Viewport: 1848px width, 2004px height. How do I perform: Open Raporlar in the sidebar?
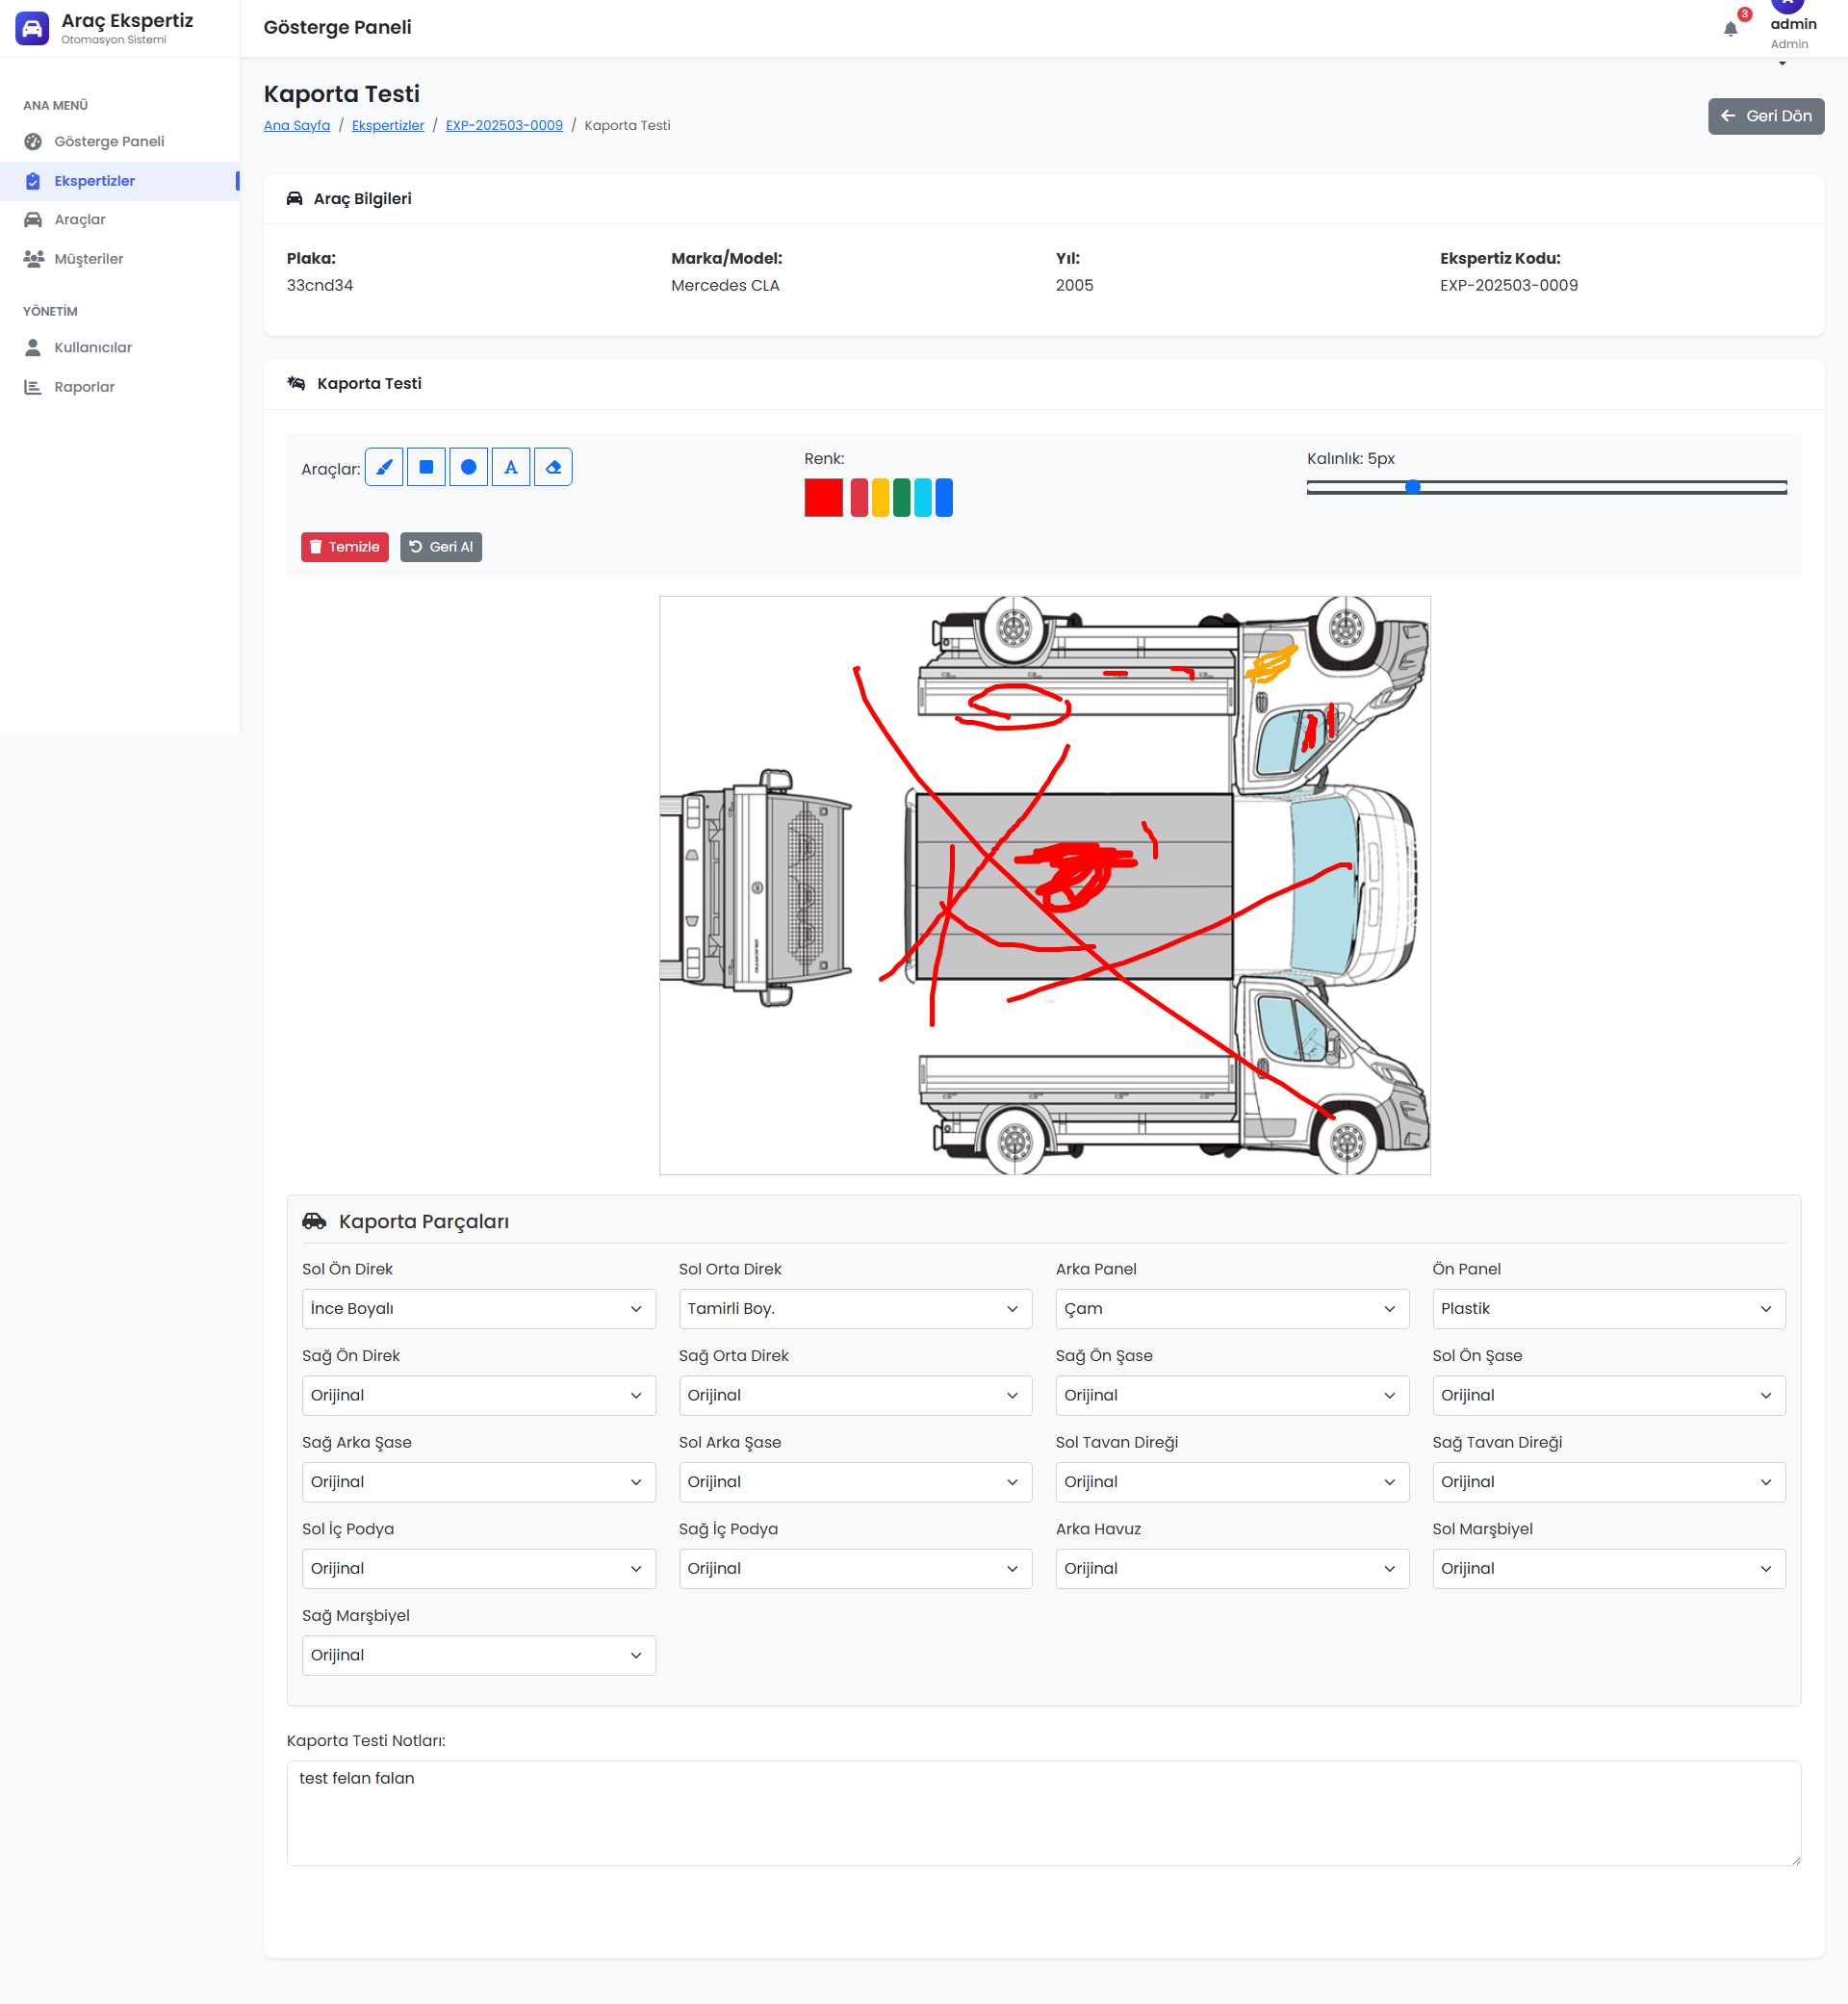click(120, 387)
